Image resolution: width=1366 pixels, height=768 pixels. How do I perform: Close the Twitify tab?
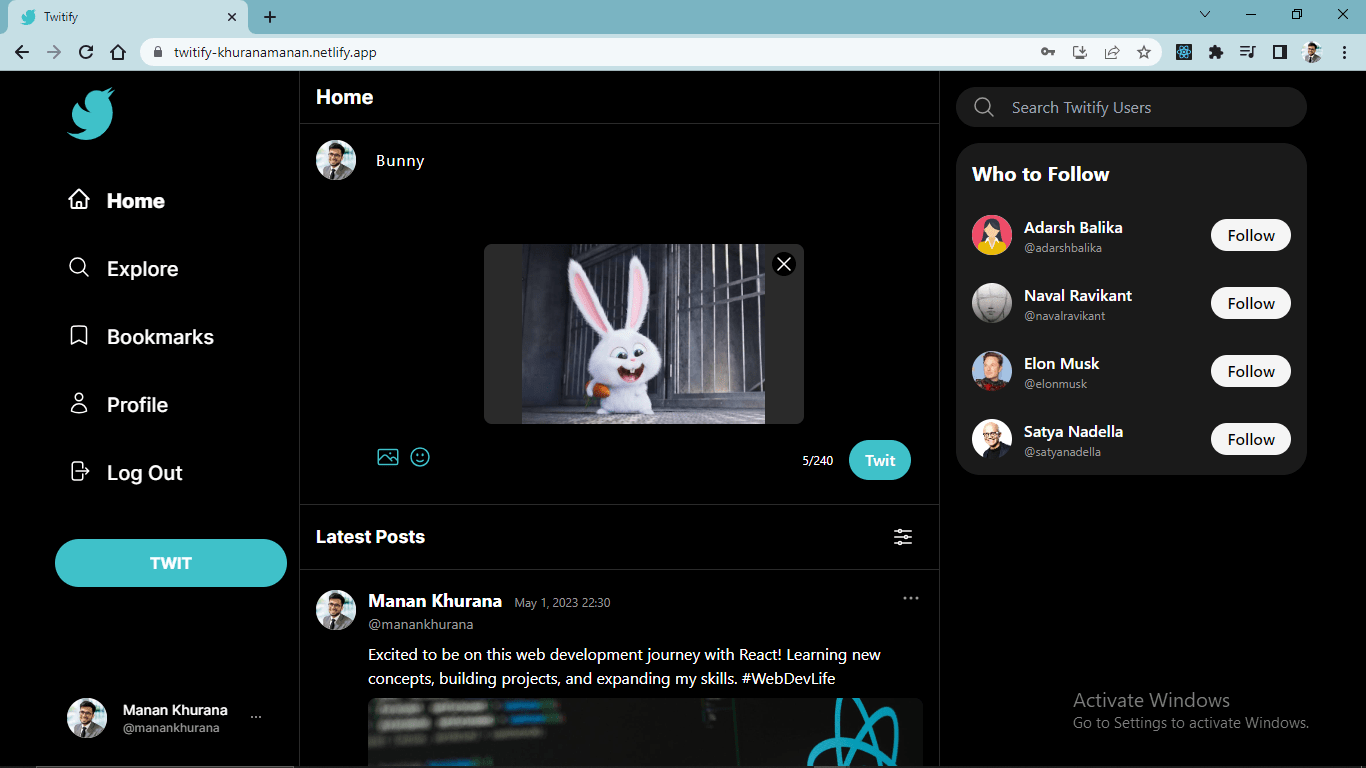(232, 17)
